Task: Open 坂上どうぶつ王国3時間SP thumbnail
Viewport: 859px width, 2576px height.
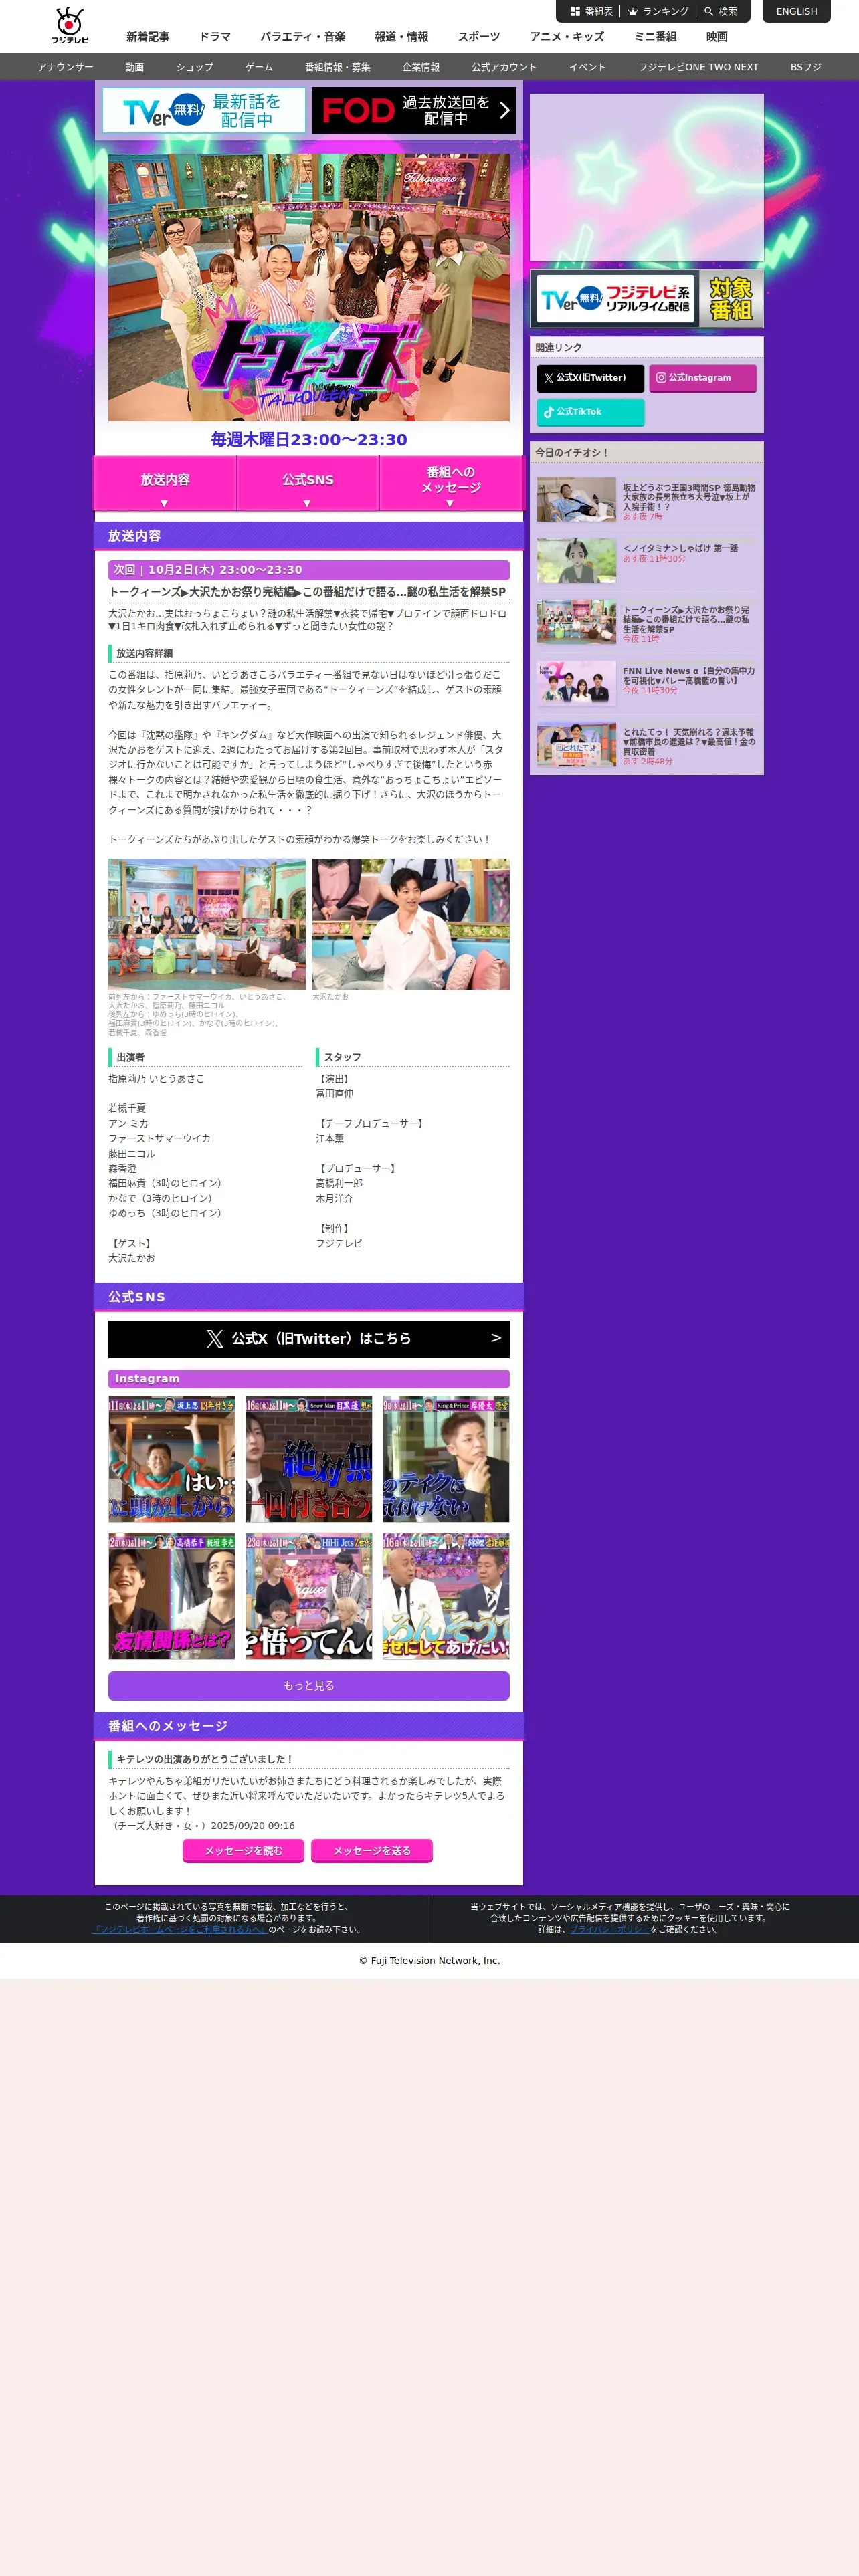Action: 576,500
